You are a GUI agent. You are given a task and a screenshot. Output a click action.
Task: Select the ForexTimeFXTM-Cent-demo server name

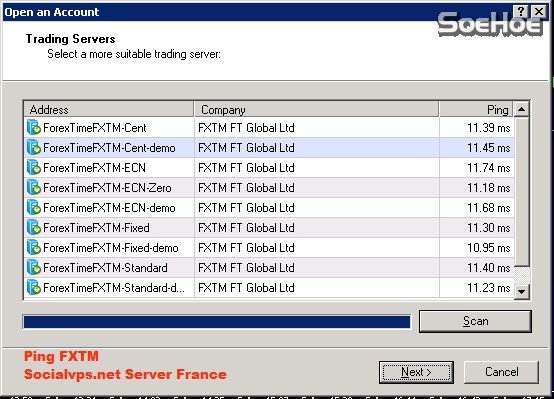109,148
